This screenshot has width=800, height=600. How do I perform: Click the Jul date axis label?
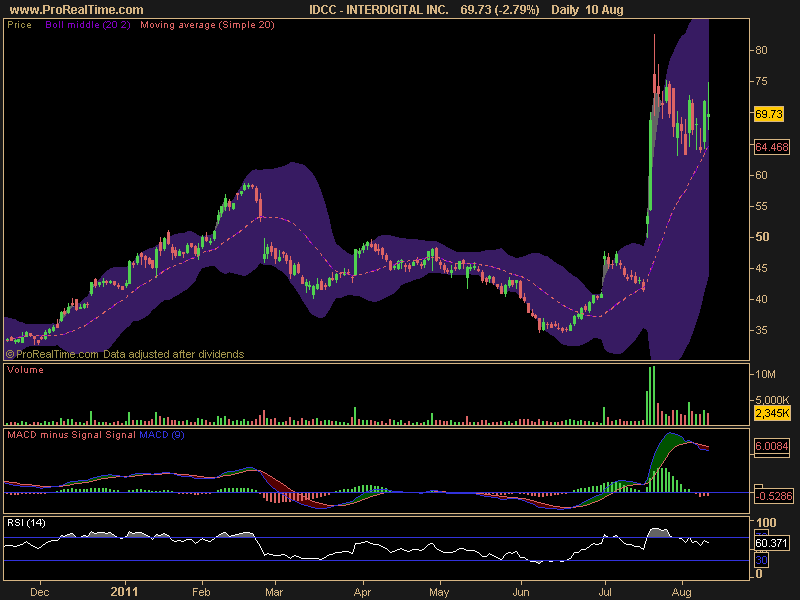[605, 592]
